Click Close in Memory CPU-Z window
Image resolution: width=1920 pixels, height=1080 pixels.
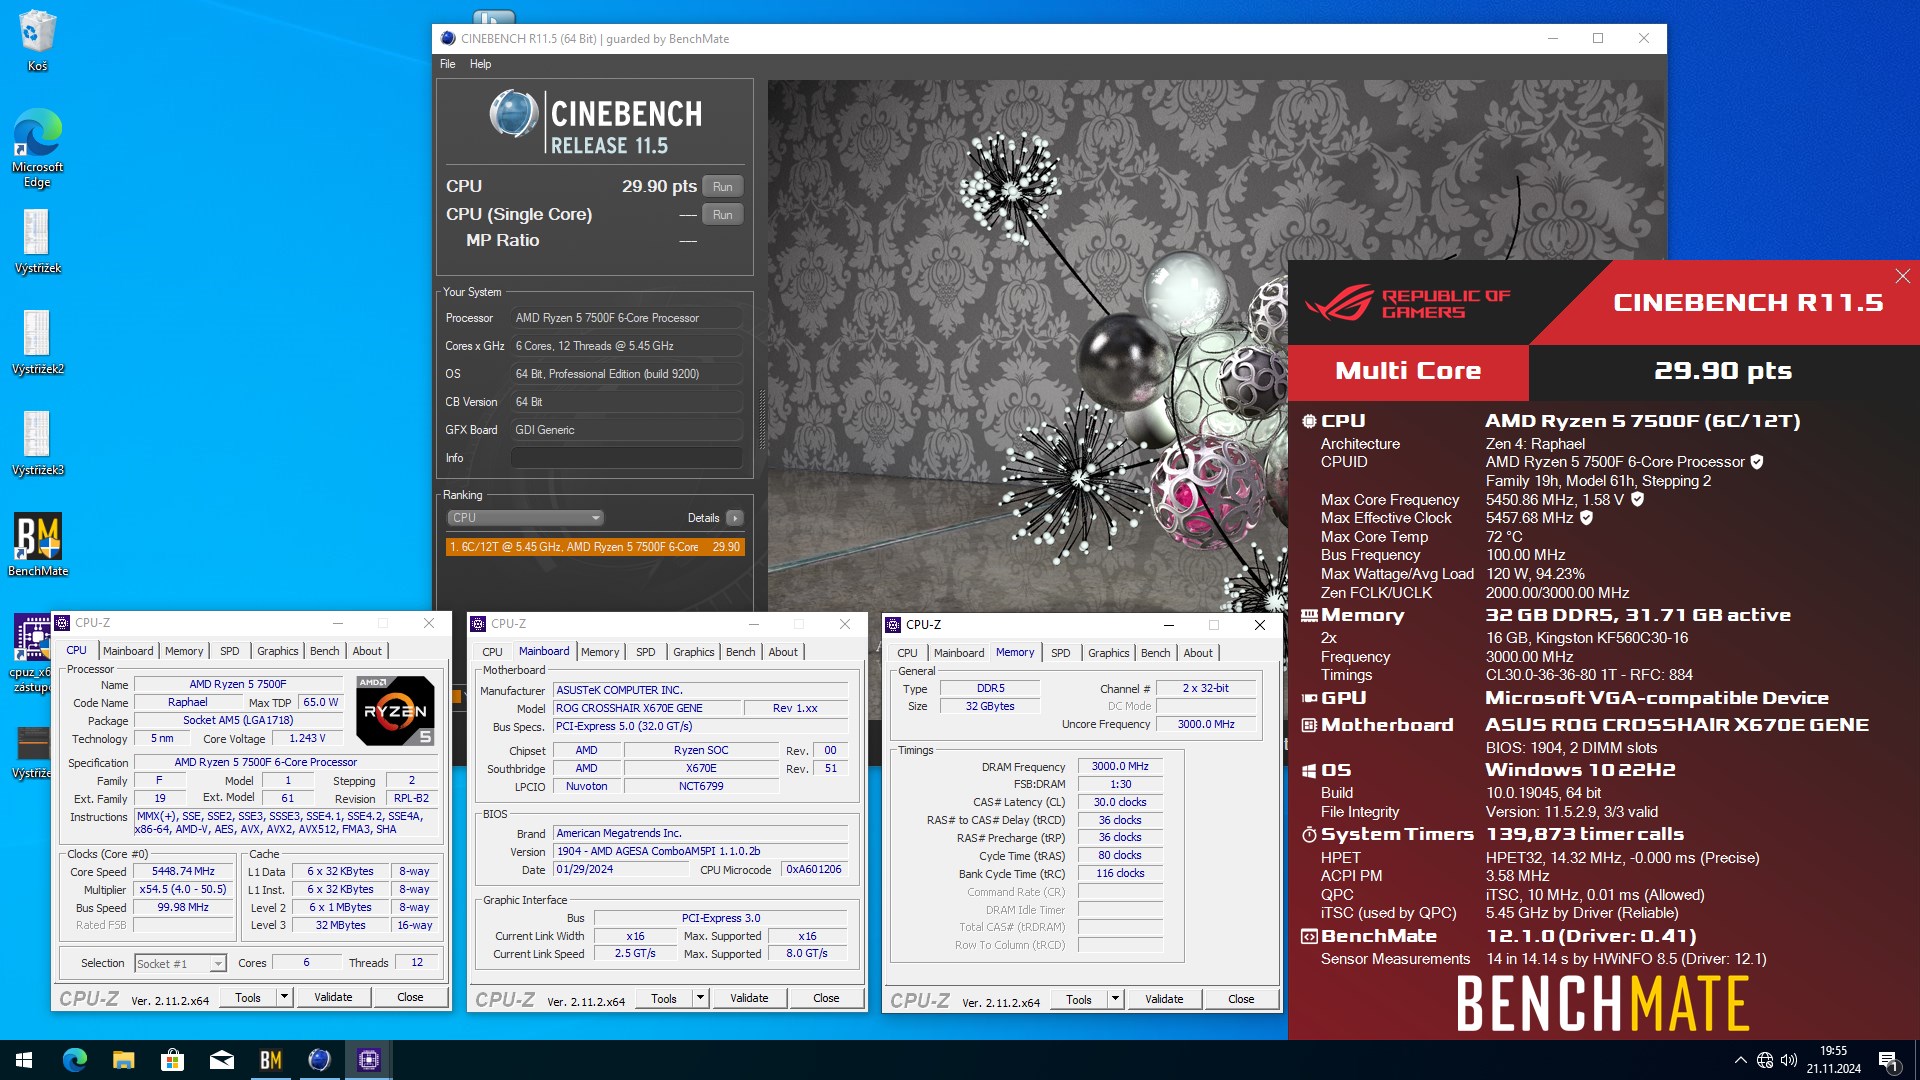pos(1241,1000)
